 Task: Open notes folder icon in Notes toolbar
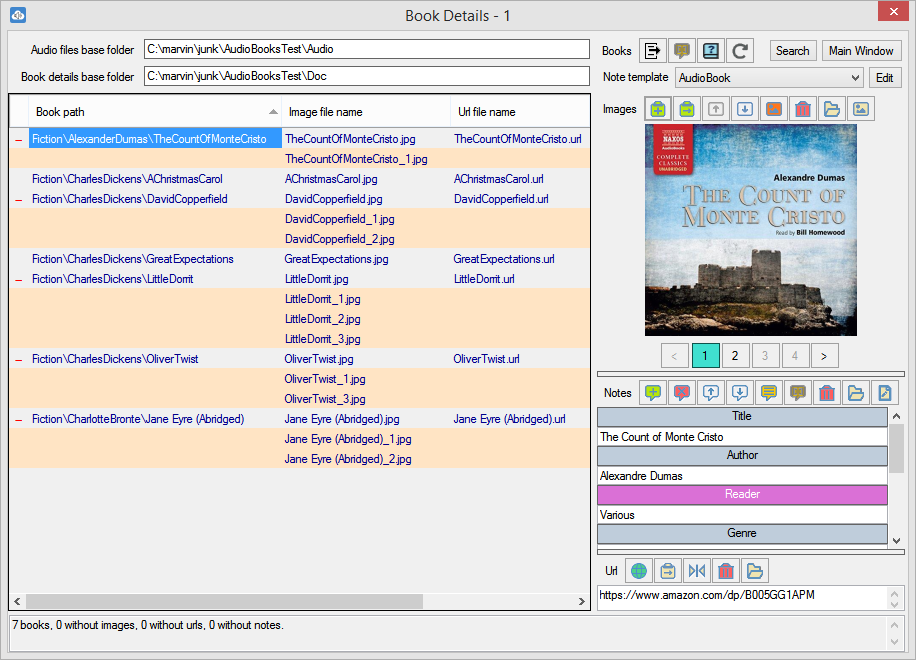point(856,392)
